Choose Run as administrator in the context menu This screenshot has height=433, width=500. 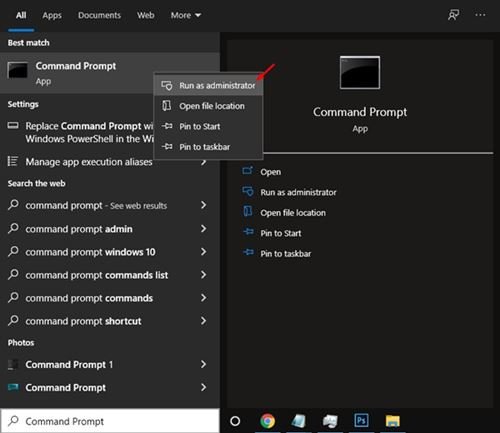(208, 85)
